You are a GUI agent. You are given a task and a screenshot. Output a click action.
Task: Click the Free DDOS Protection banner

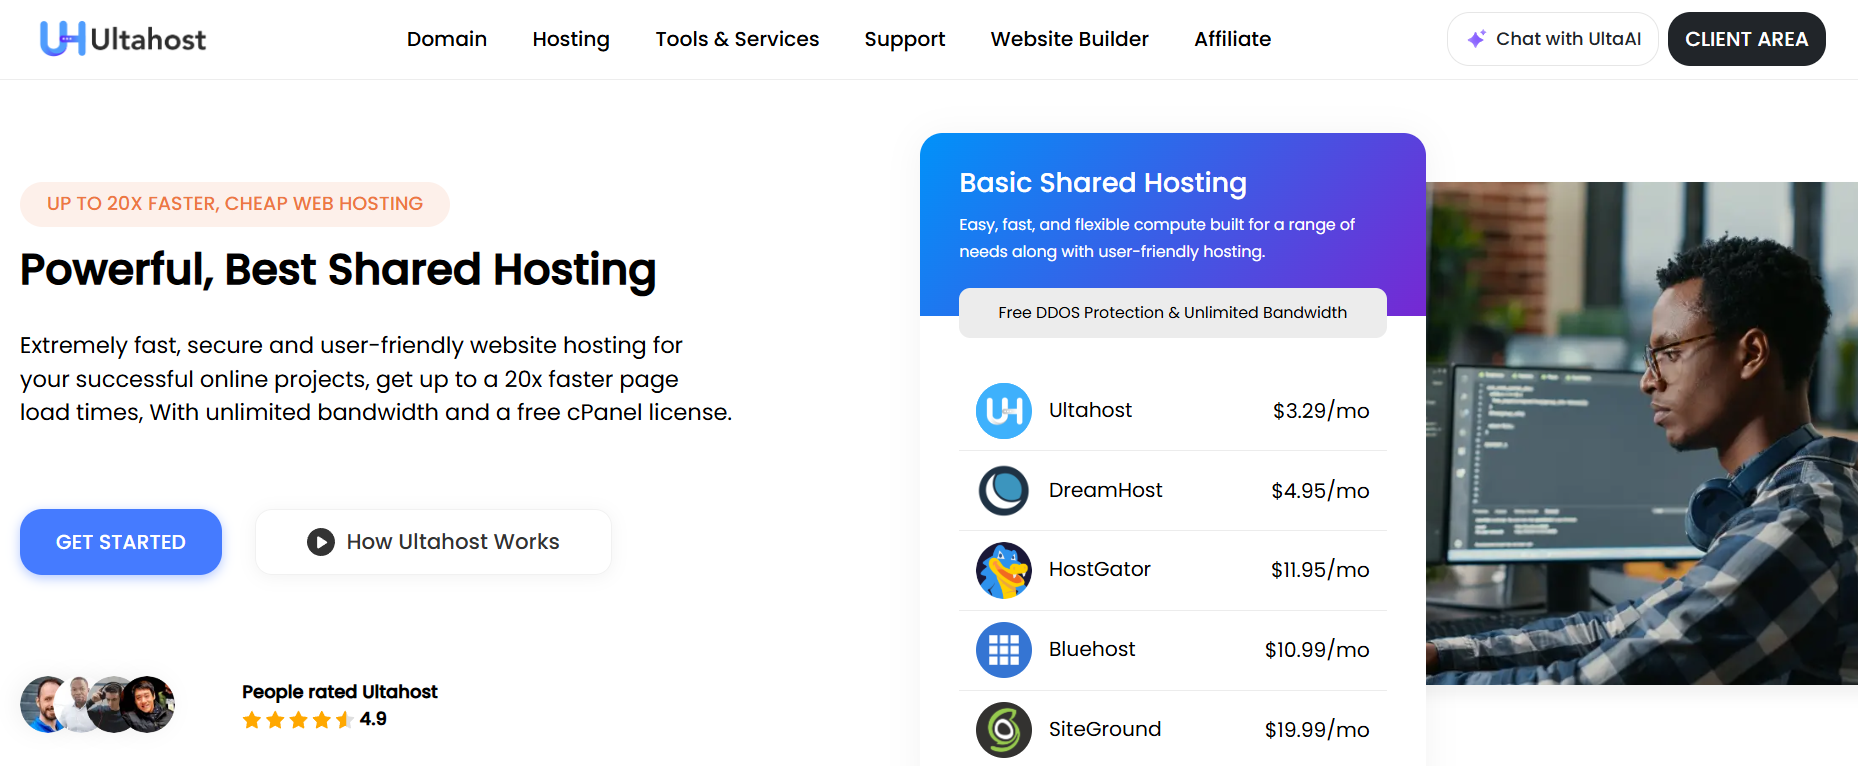1173,313
